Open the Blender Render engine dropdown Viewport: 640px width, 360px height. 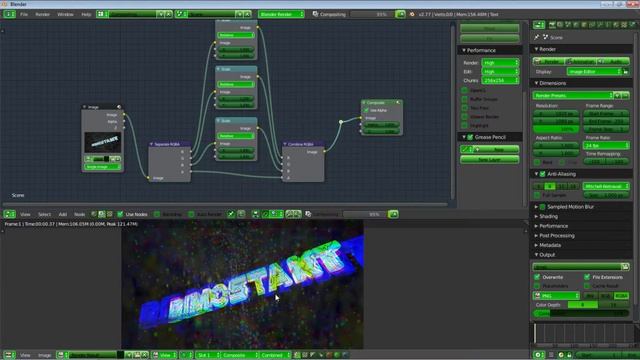[281, 14]
